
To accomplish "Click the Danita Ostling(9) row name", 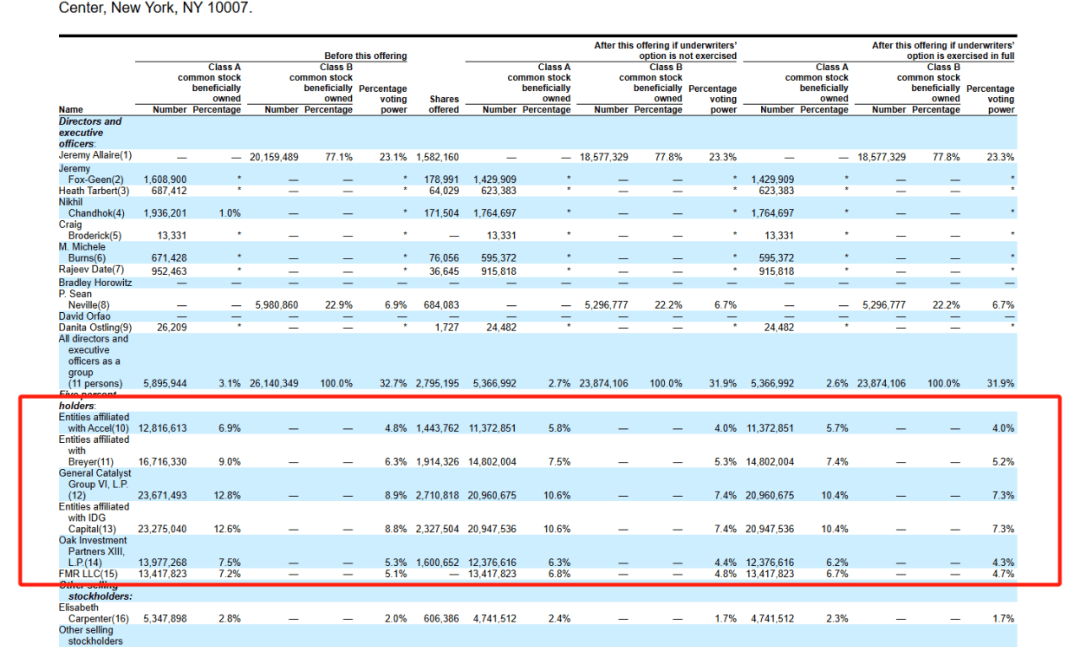I will click(x=95, y=327).
